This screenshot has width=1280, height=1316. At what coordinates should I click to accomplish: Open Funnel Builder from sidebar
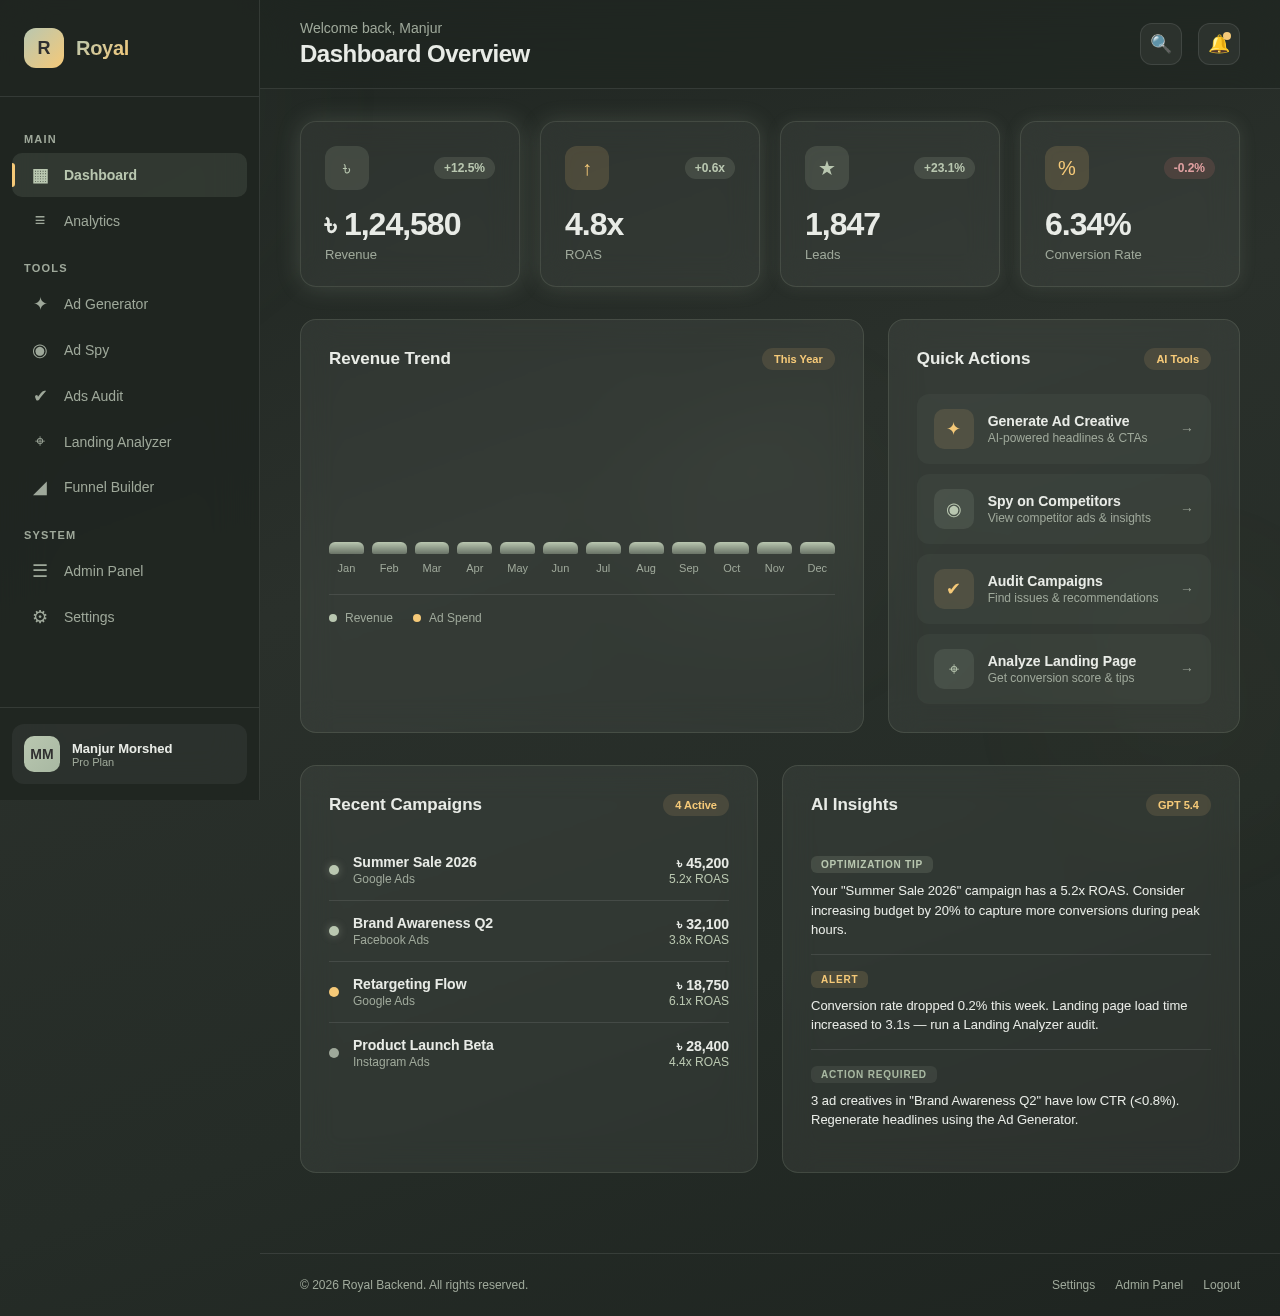pos(130,487)
